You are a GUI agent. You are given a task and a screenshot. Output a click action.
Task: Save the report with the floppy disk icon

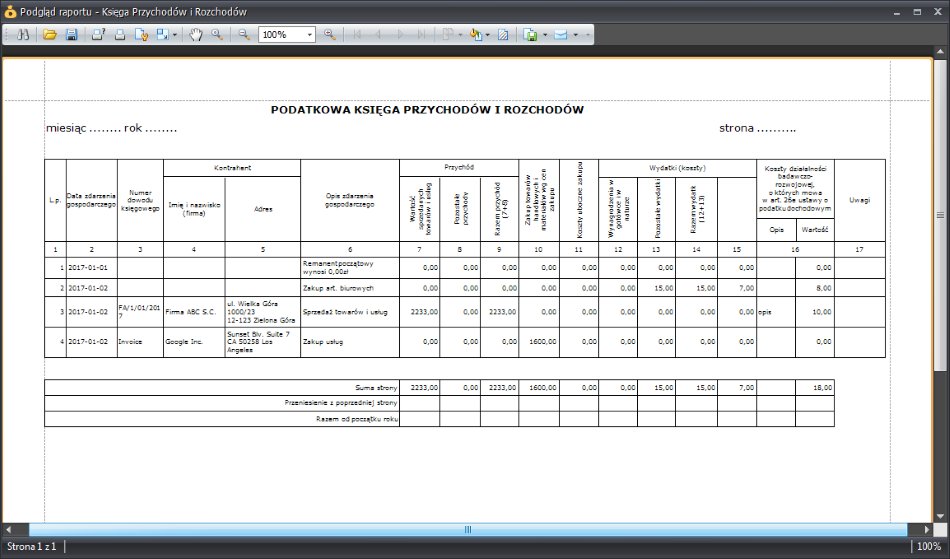pyautogui.click(x=71, y=35)
